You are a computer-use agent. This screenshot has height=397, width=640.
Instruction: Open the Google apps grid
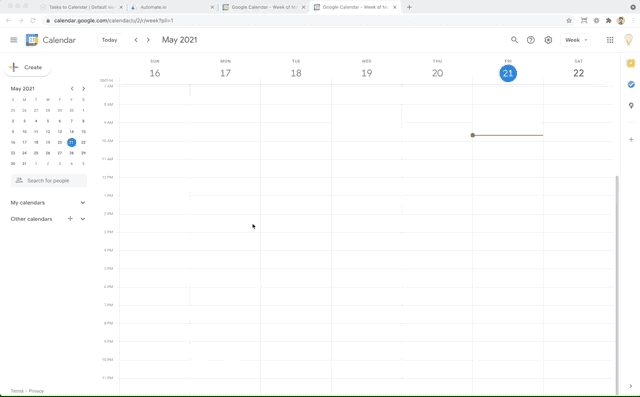point(610,40)
